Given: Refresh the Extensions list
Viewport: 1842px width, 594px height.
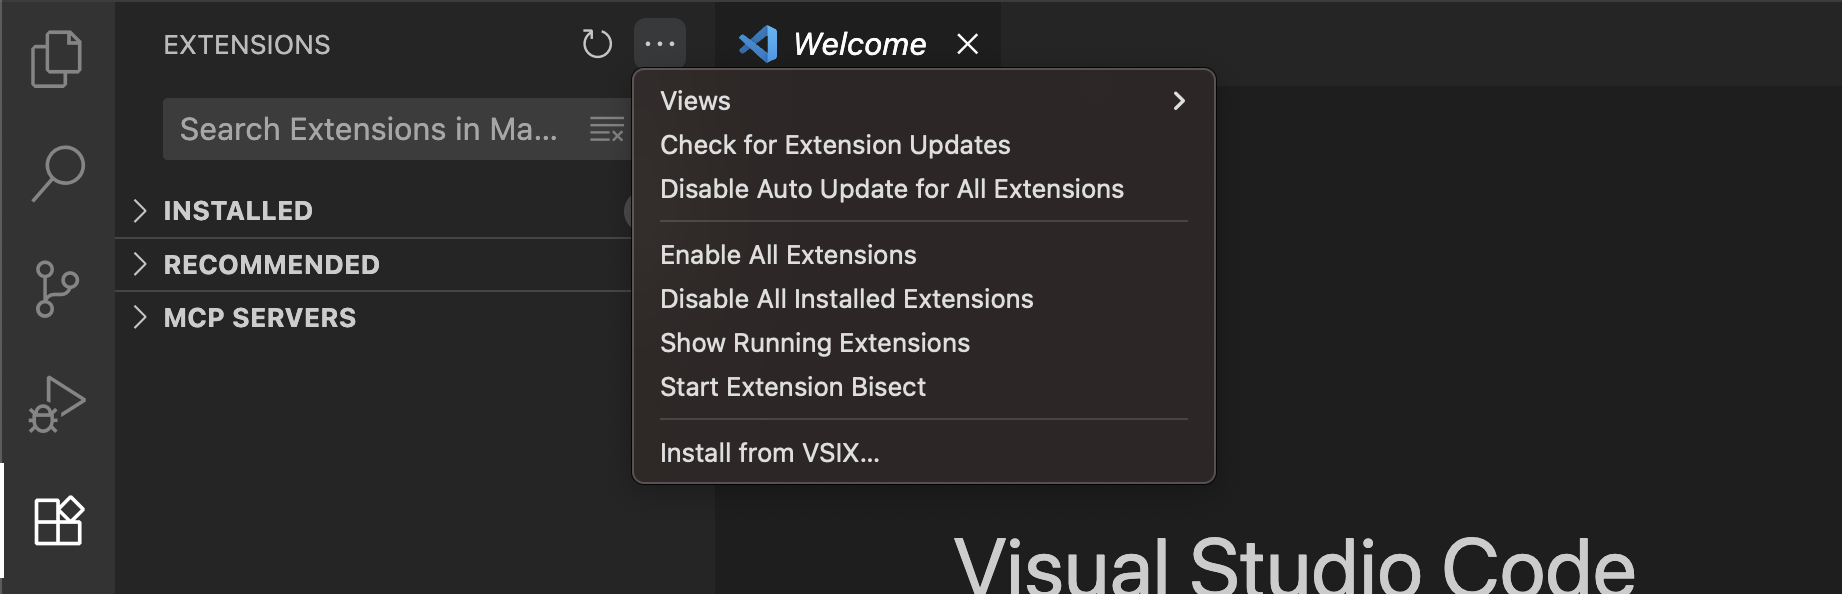Looking at the screenshot, I should 597,43.
